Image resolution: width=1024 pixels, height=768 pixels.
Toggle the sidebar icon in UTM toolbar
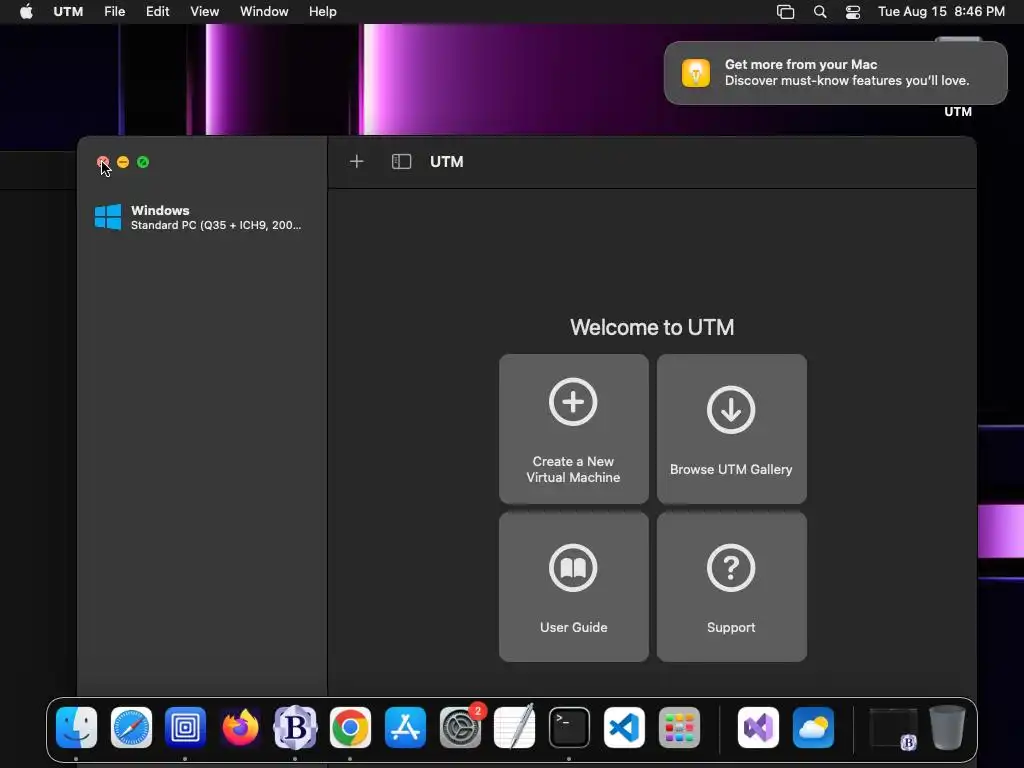click(x=401, y=161)
